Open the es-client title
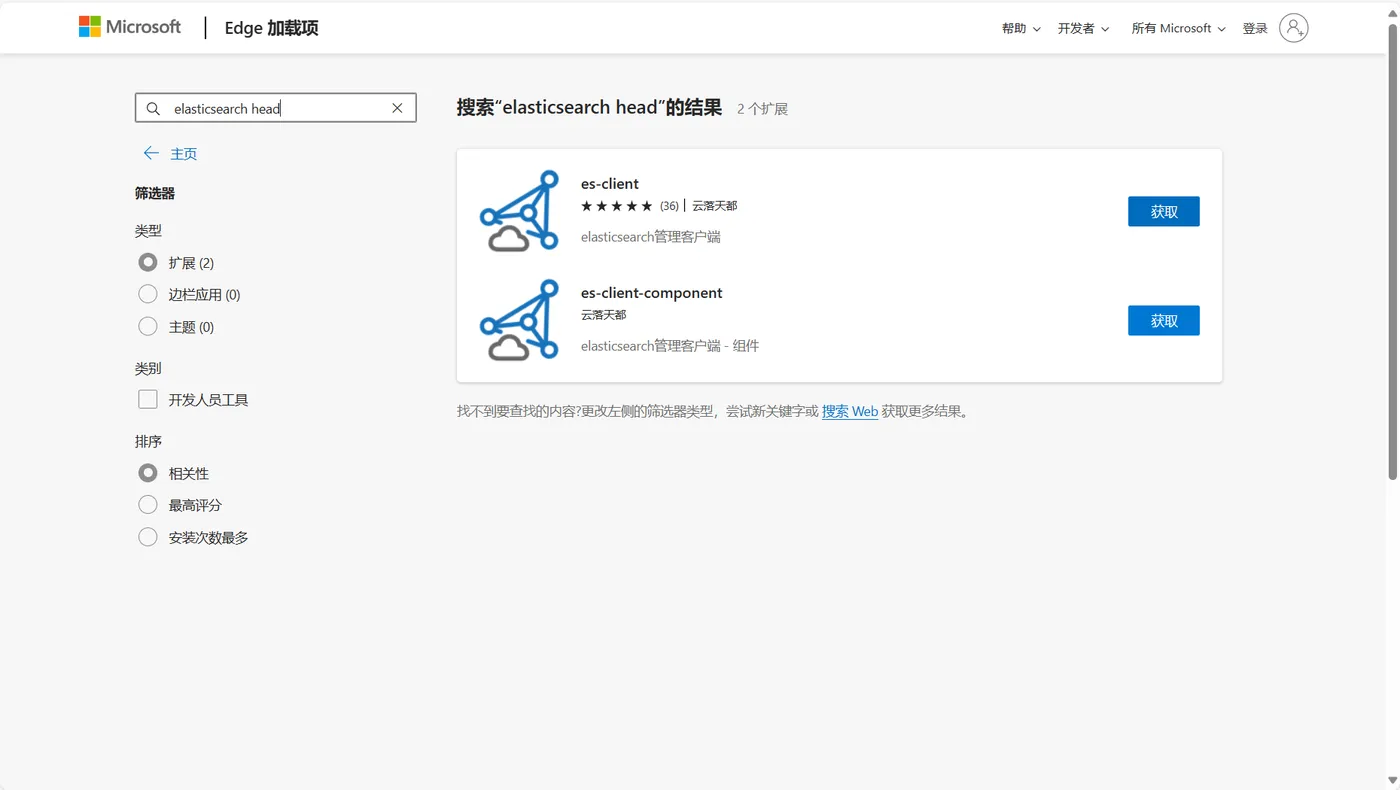The width and height of the screenshot is (1400, 790). [610, 184]
